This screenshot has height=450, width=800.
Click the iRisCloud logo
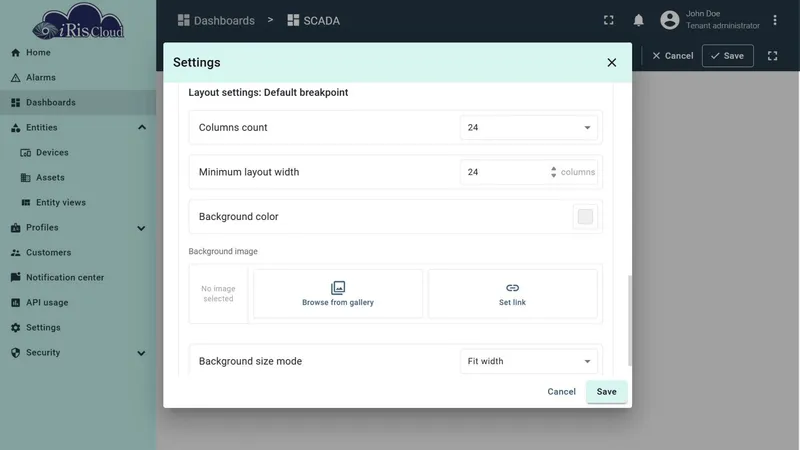(78, 21)
